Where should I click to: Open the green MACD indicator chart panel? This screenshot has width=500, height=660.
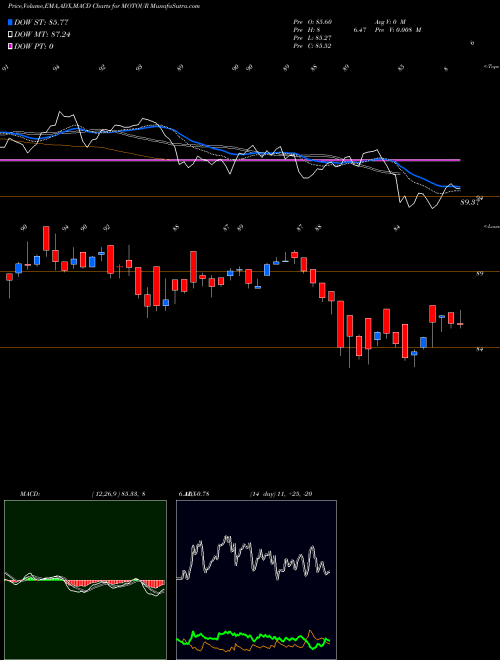click(x=85, y=580)
